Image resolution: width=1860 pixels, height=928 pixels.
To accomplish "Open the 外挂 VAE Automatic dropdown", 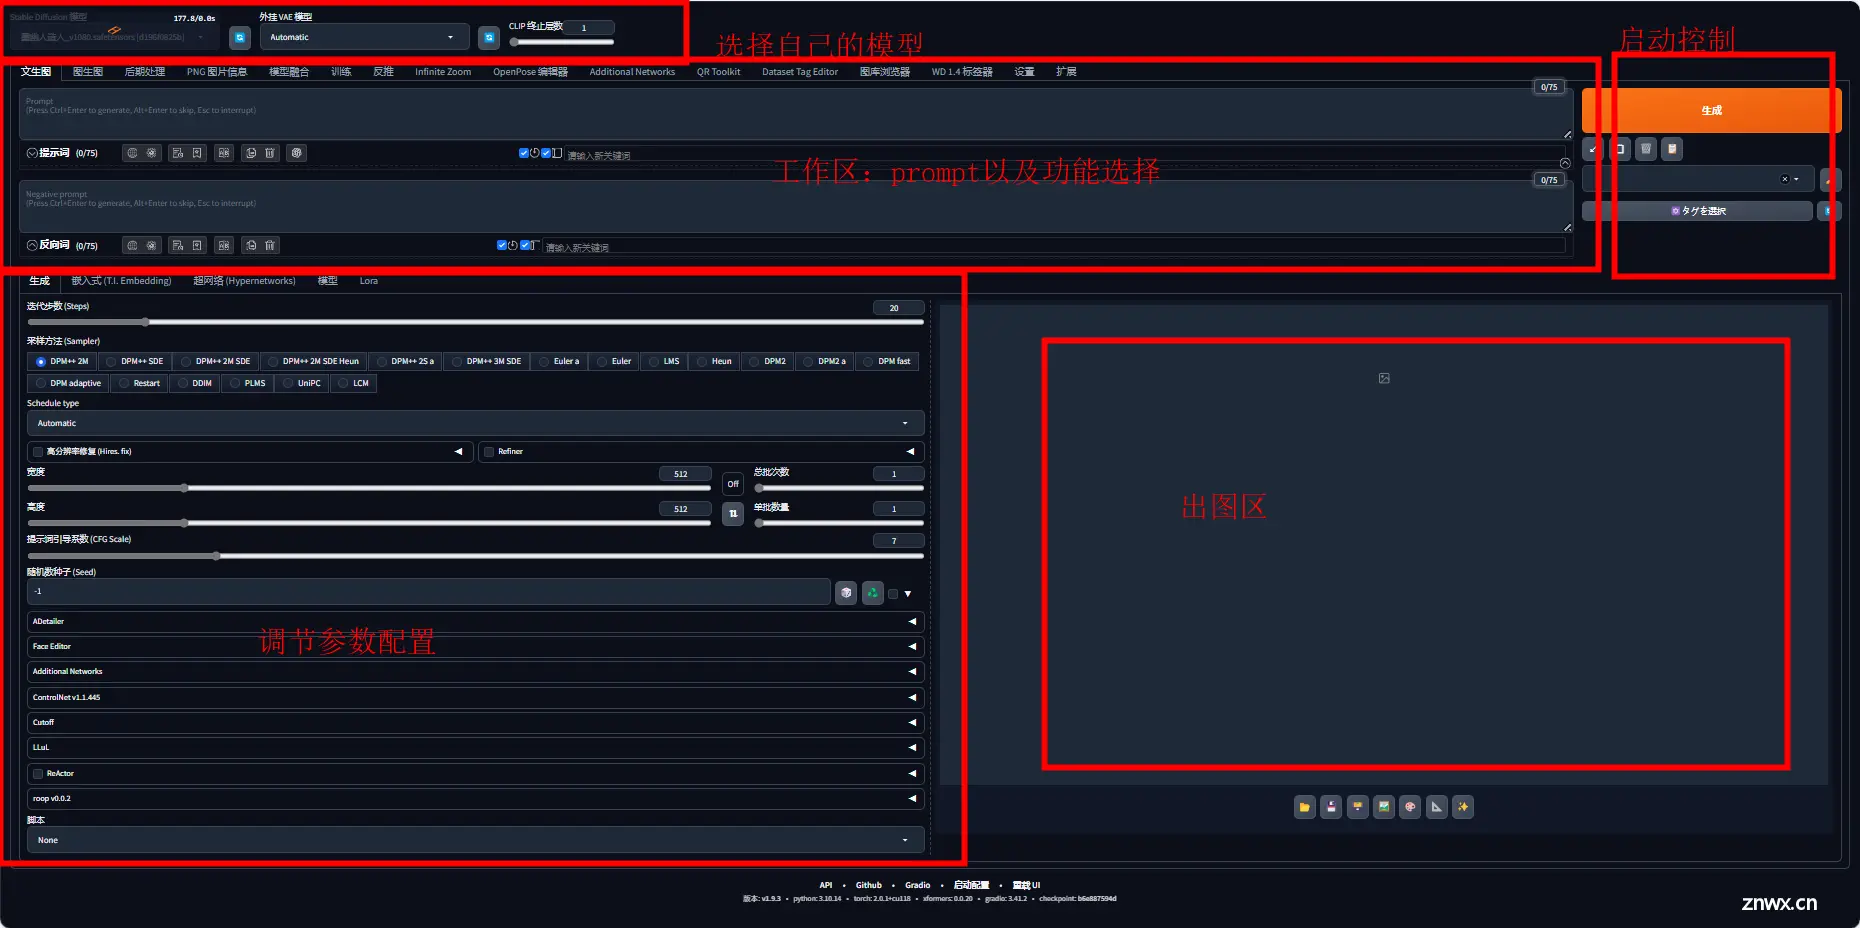I will pos(364,37).
